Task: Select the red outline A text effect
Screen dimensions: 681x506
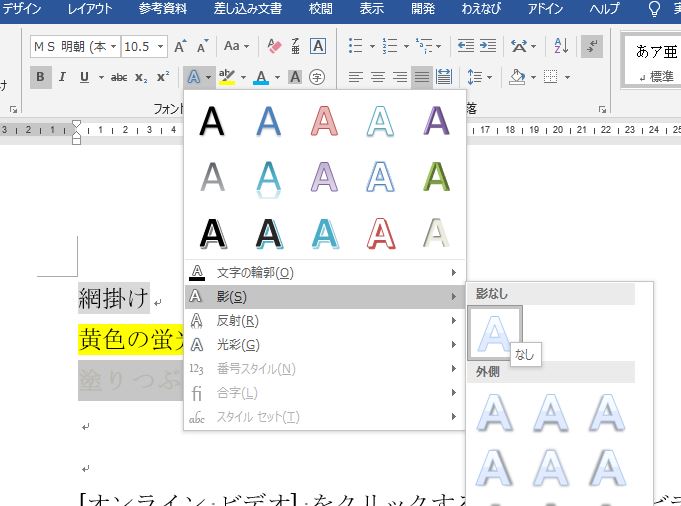Action: click(381, 234)
